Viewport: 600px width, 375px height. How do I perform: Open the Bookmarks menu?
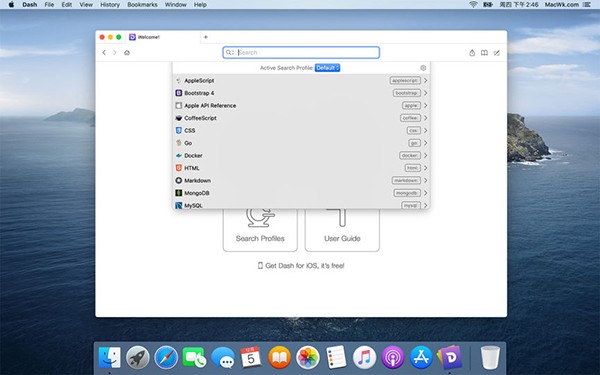(x=142, y=5)
